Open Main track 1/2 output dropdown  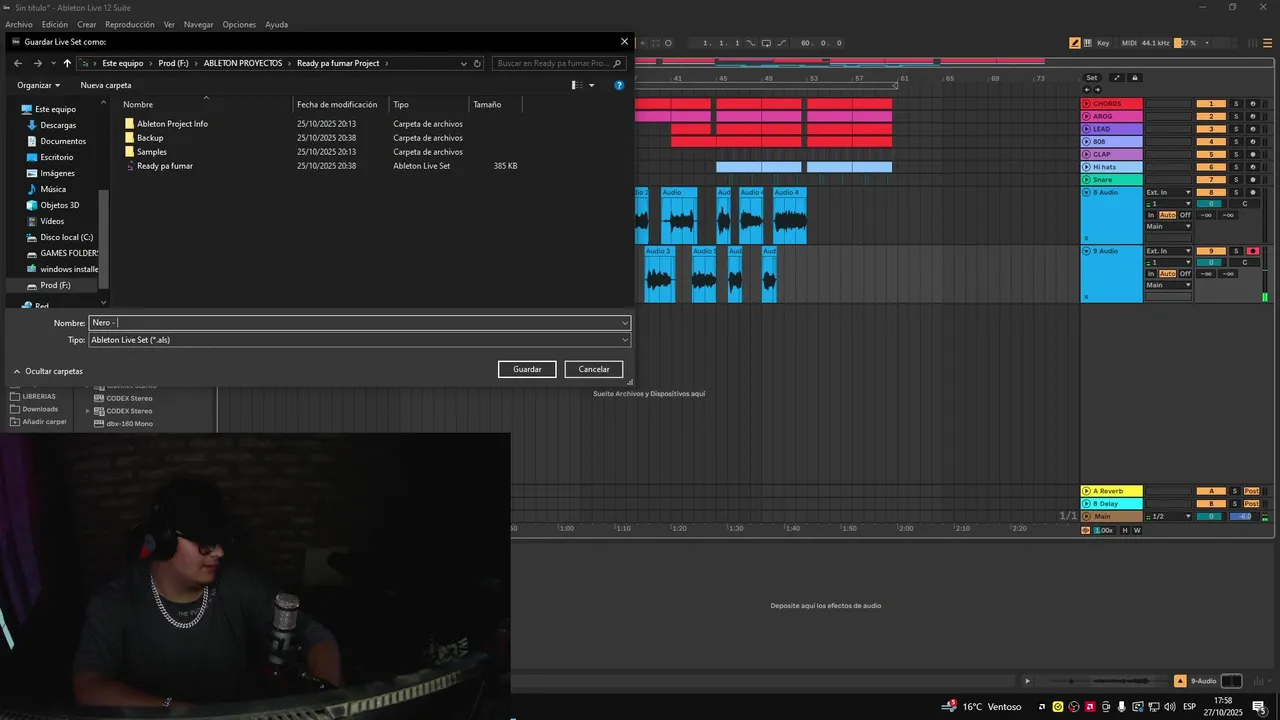click(1169, 516)
